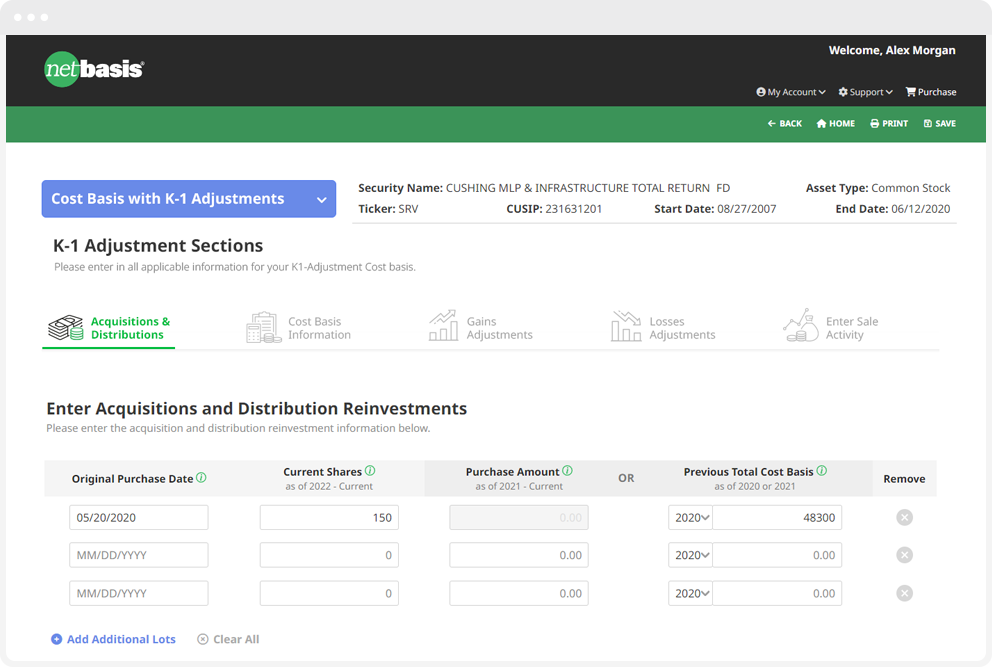Go to HOME from the toolbar
992x667 pixels.
835,123
